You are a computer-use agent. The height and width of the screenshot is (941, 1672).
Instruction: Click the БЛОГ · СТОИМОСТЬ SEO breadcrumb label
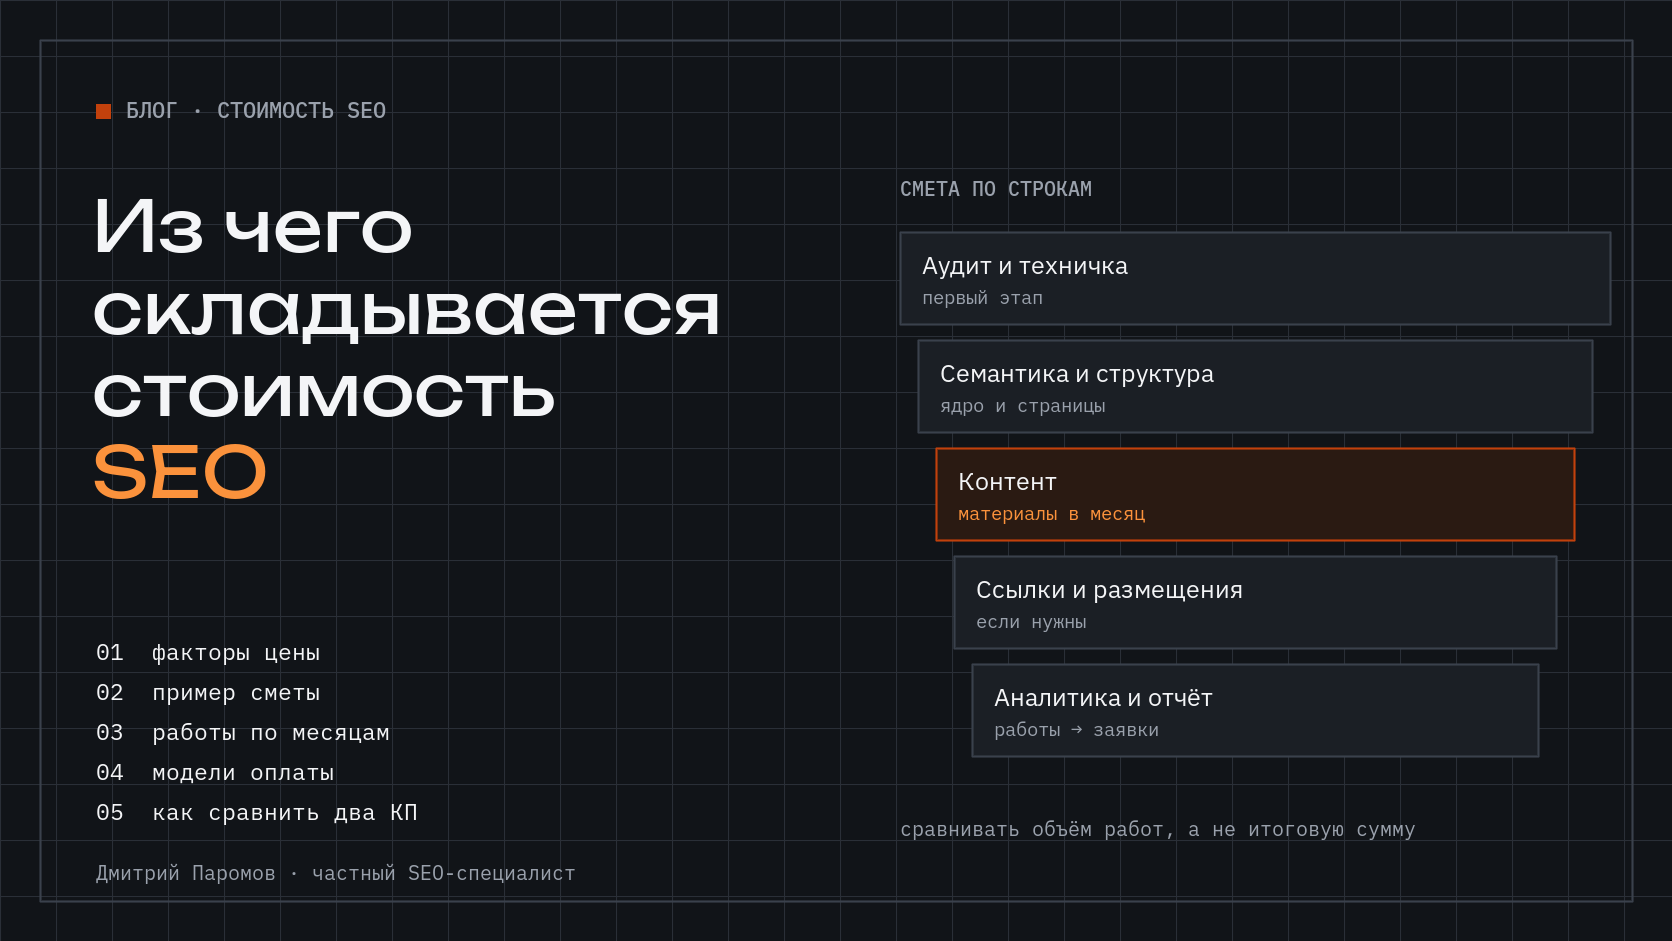point(256,111)
